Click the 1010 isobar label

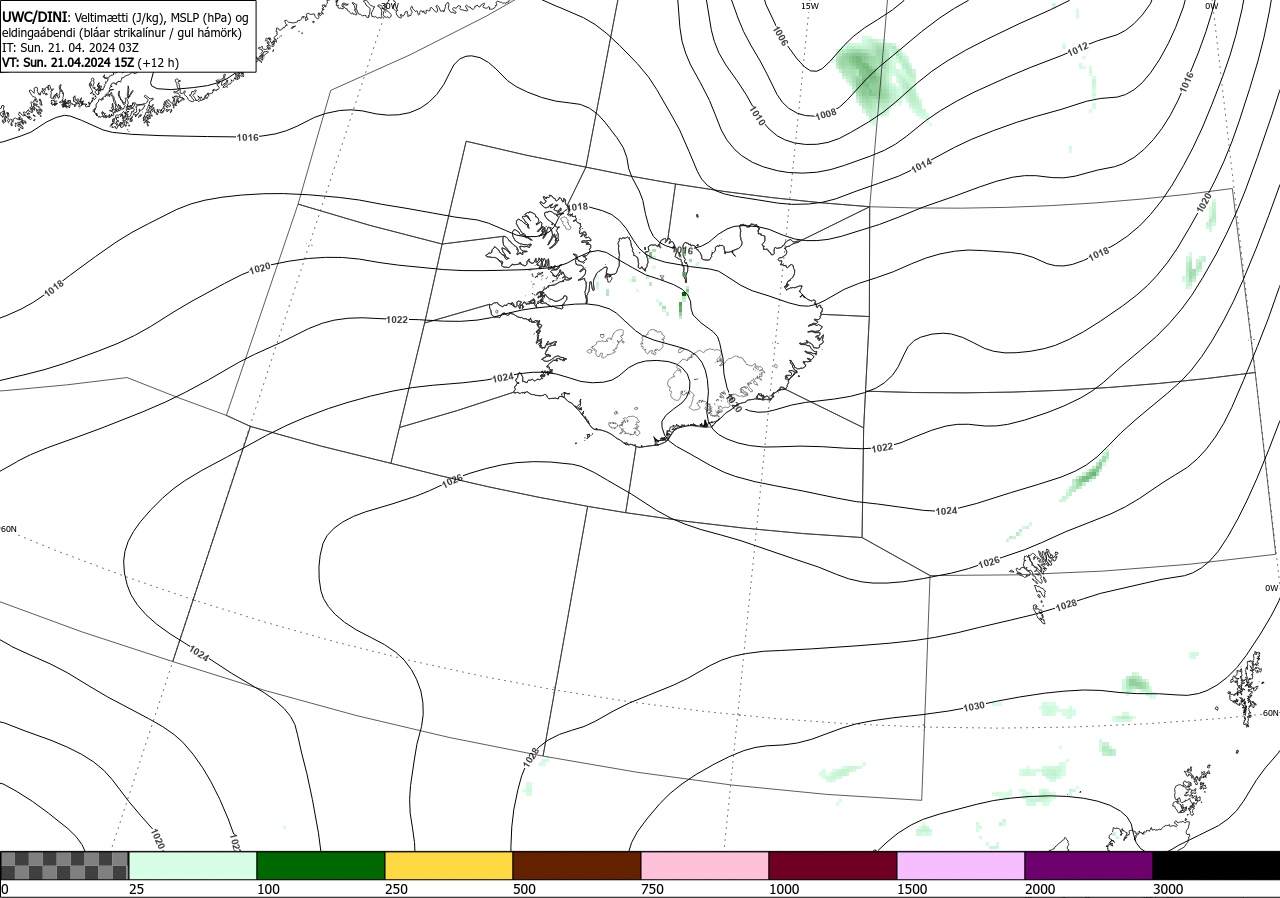pos(757,117)
